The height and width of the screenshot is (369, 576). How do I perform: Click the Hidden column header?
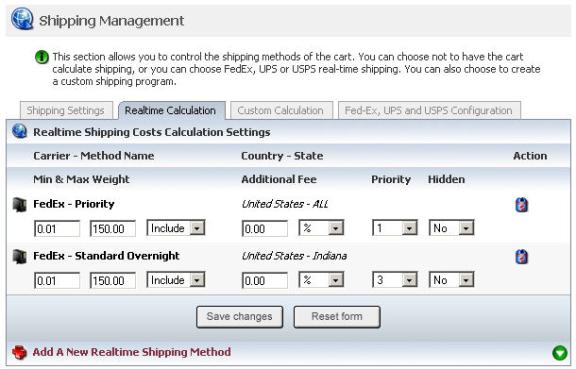pyautogui.click(x=446, y=180)
